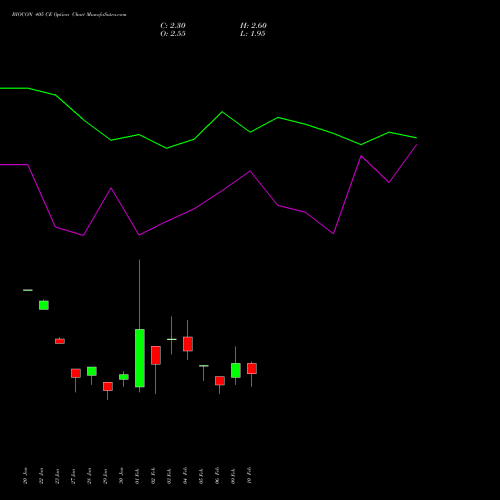
Task: Click the red candle body above 27 Jan
Action: click(76, 373)
